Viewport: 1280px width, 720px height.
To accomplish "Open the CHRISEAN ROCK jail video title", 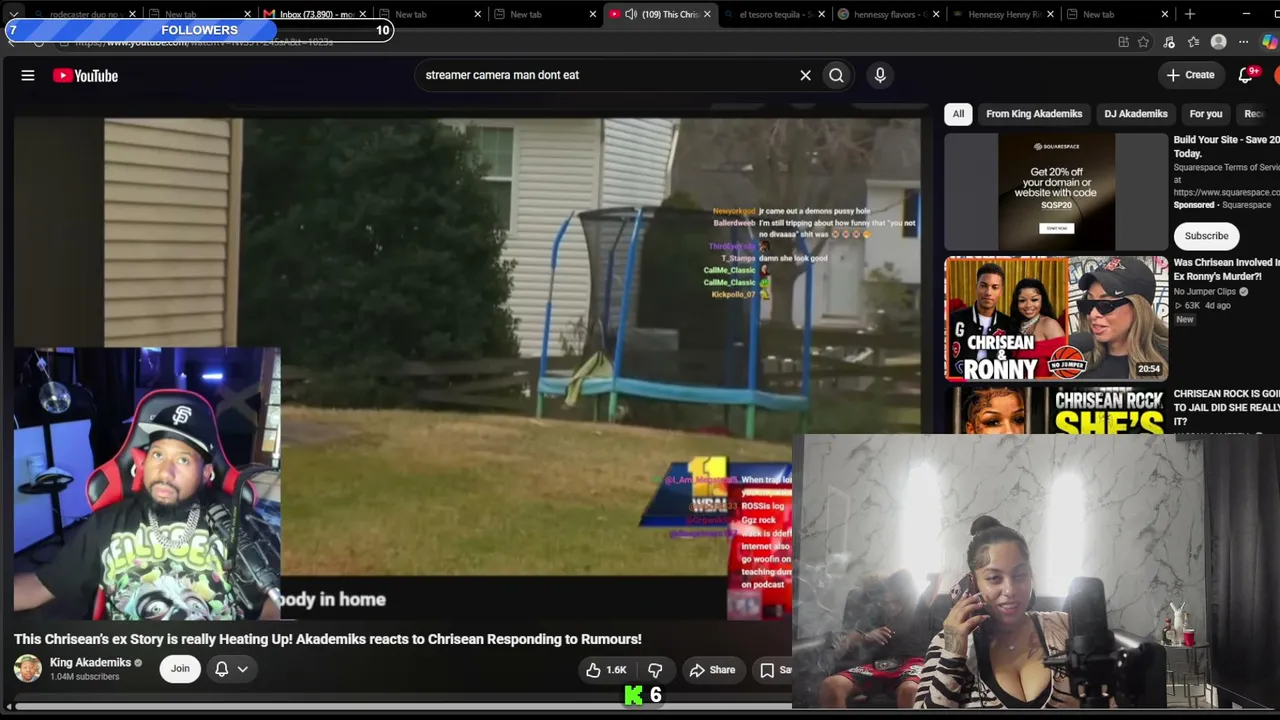I will point(1227,408).
